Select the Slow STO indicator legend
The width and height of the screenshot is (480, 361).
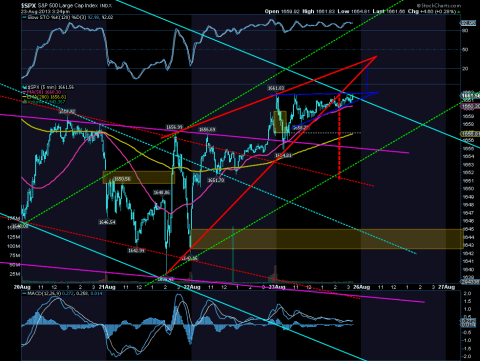[x=68, y=17]
